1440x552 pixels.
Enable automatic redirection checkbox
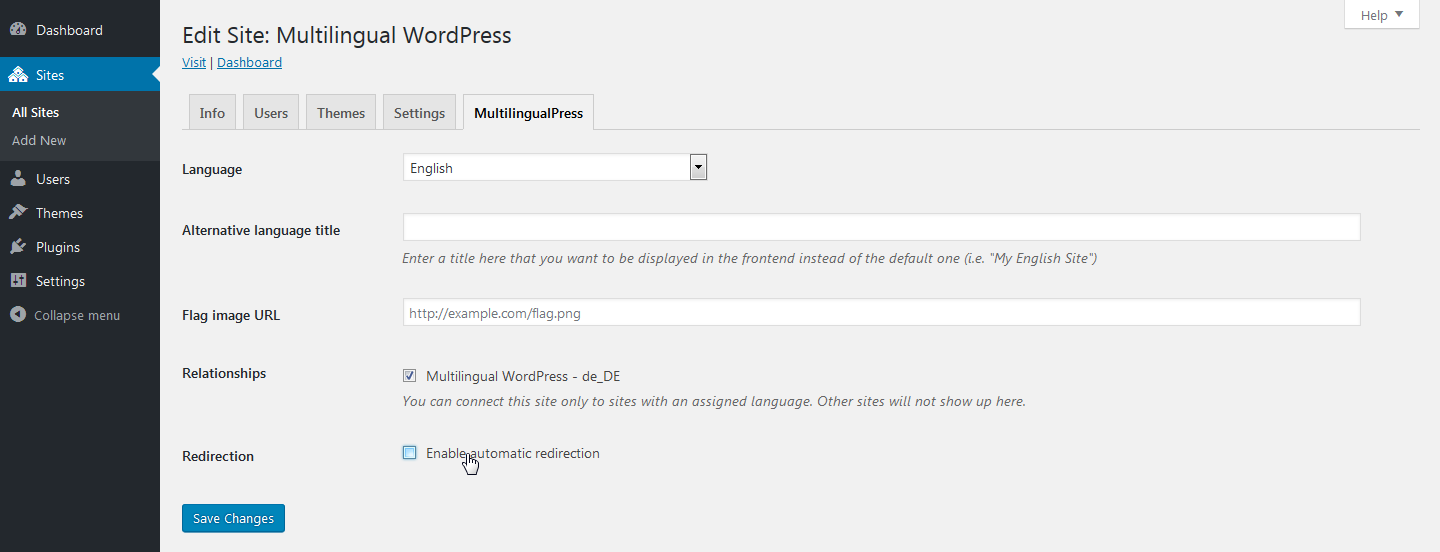[x=409, y=453]
